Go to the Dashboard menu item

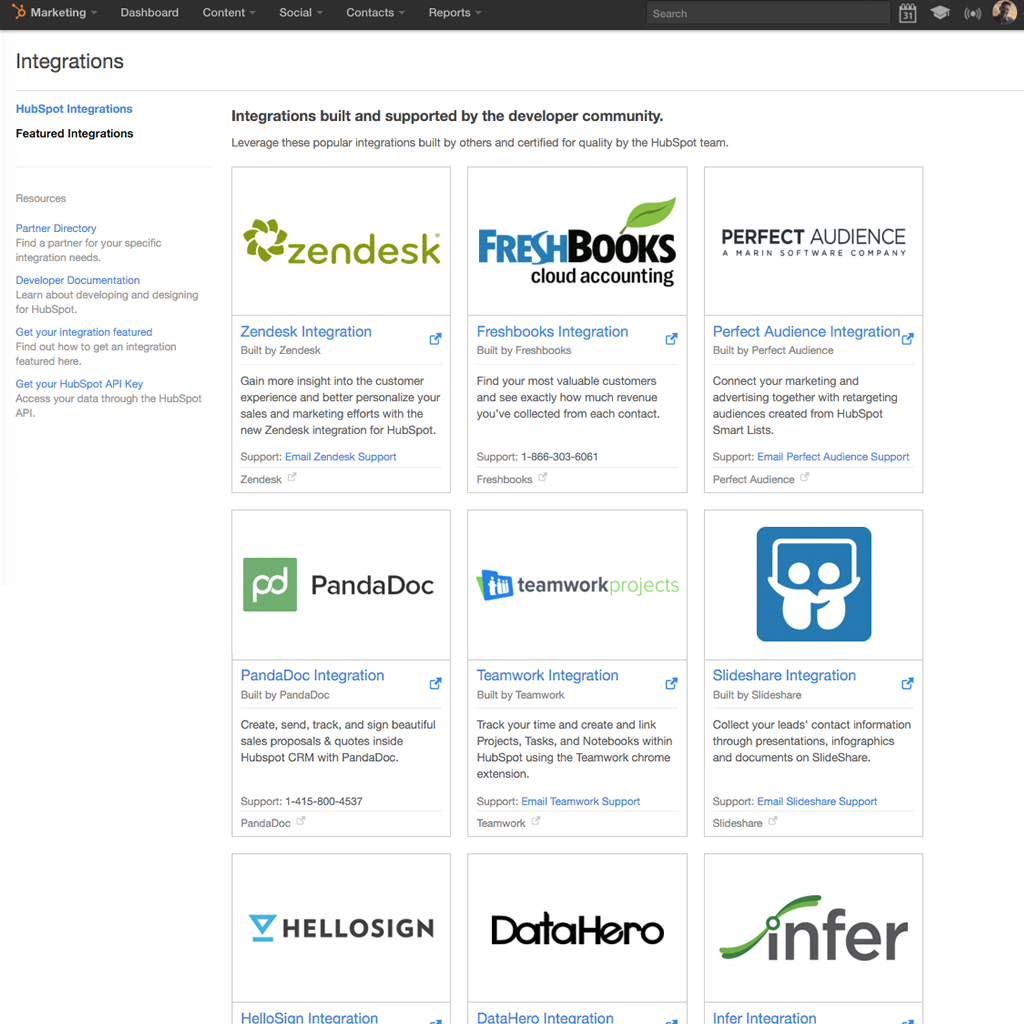(x=150, y=12)
